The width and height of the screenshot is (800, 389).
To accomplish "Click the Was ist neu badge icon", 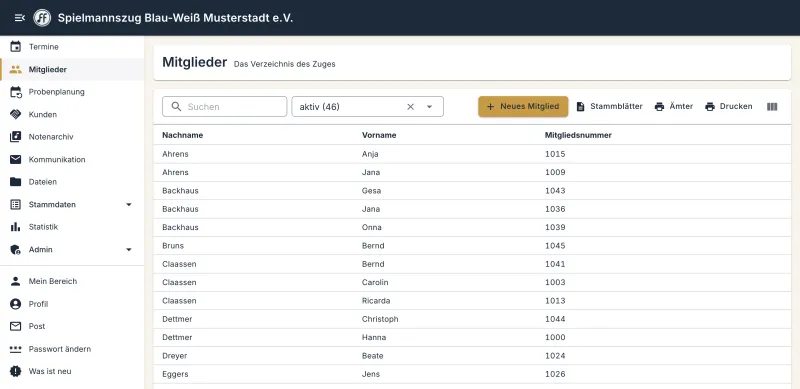I will [x=16, y=371].
